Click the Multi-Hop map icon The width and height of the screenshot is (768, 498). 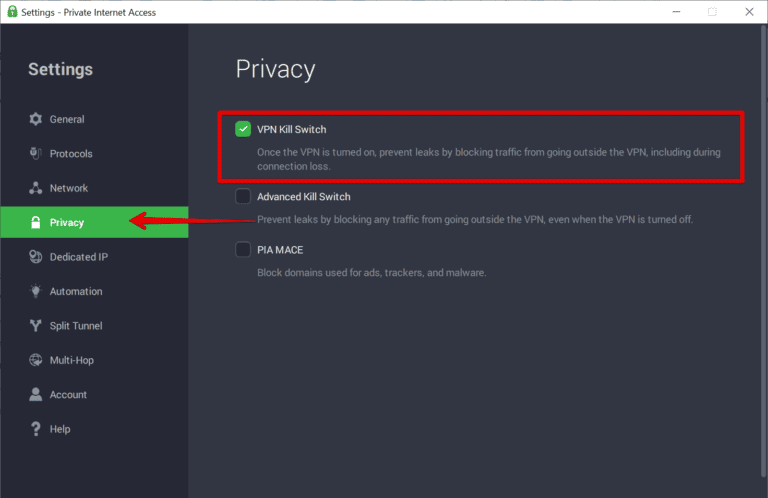[36, 360]
